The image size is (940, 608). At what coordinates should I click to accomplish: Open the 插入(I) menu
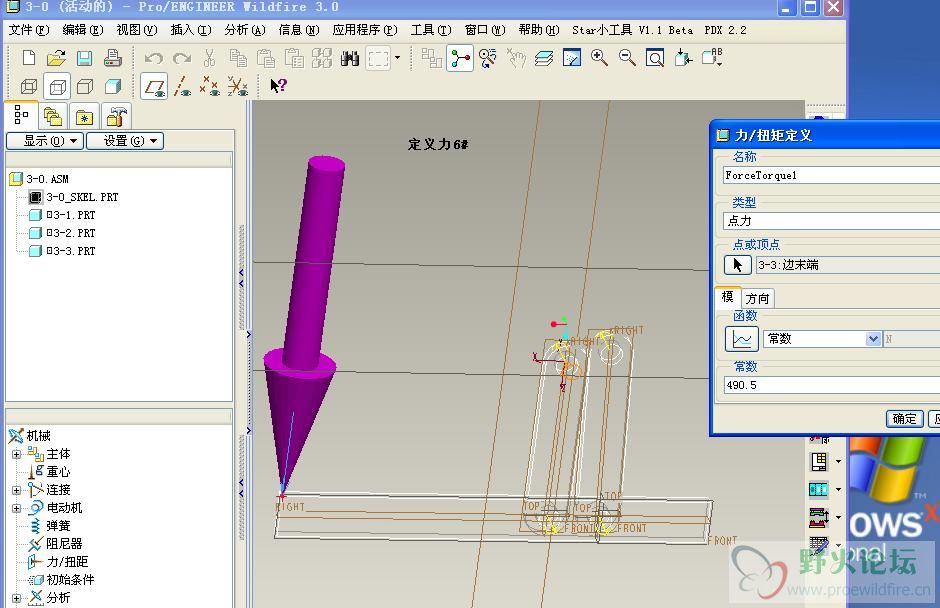click(191, 30)
